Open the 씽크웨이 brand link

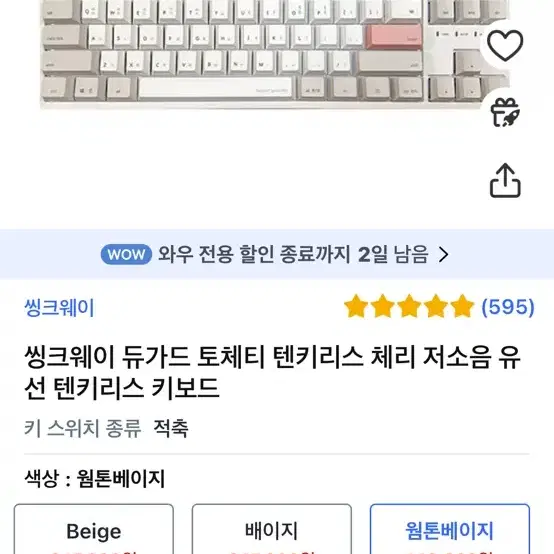click(x=59, y=307)
